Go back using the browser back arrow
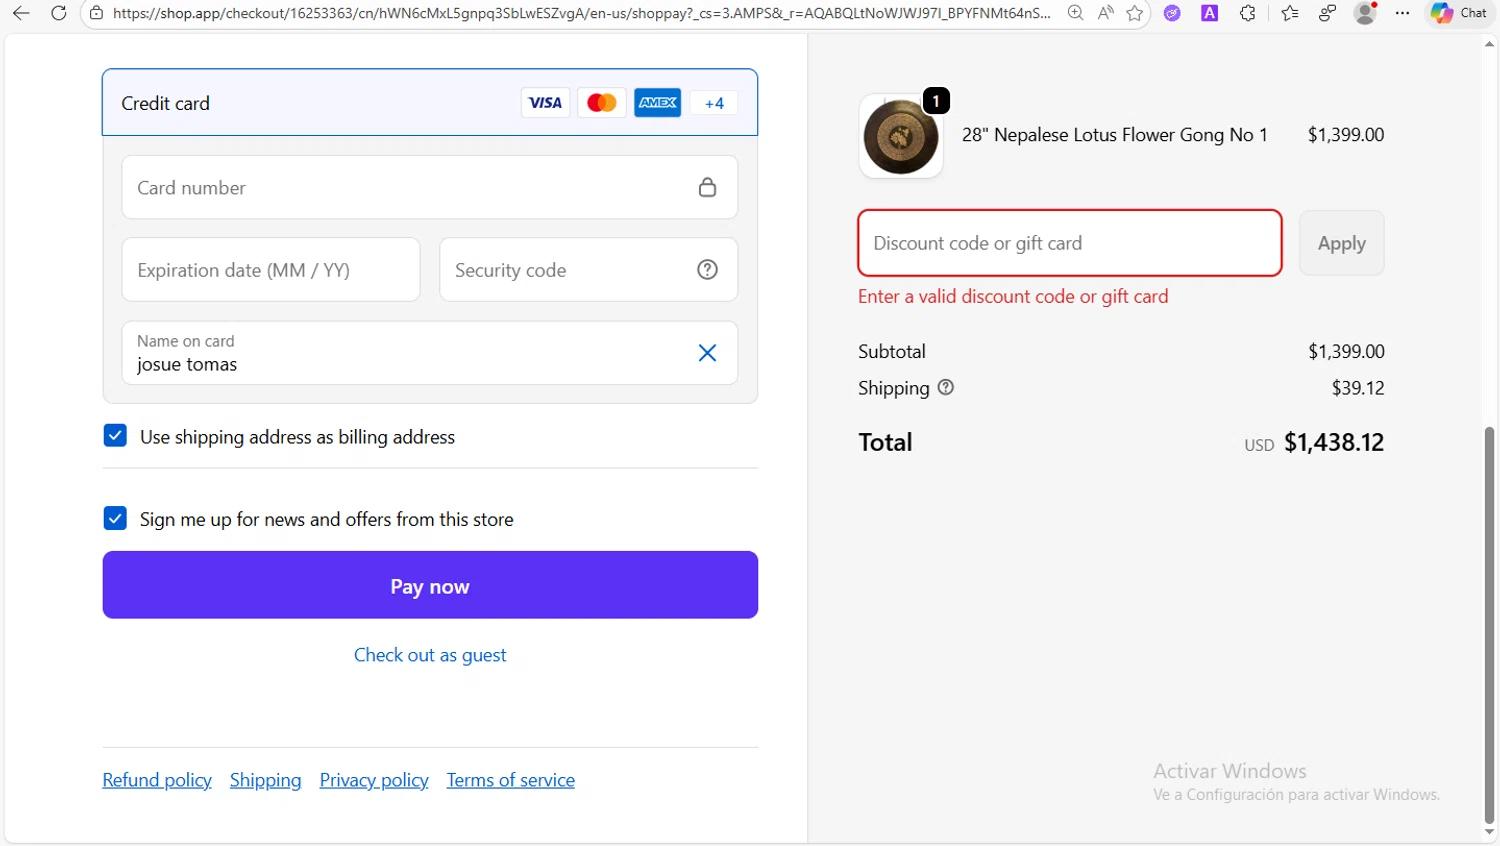The image size is (1500, 846). 21,13
